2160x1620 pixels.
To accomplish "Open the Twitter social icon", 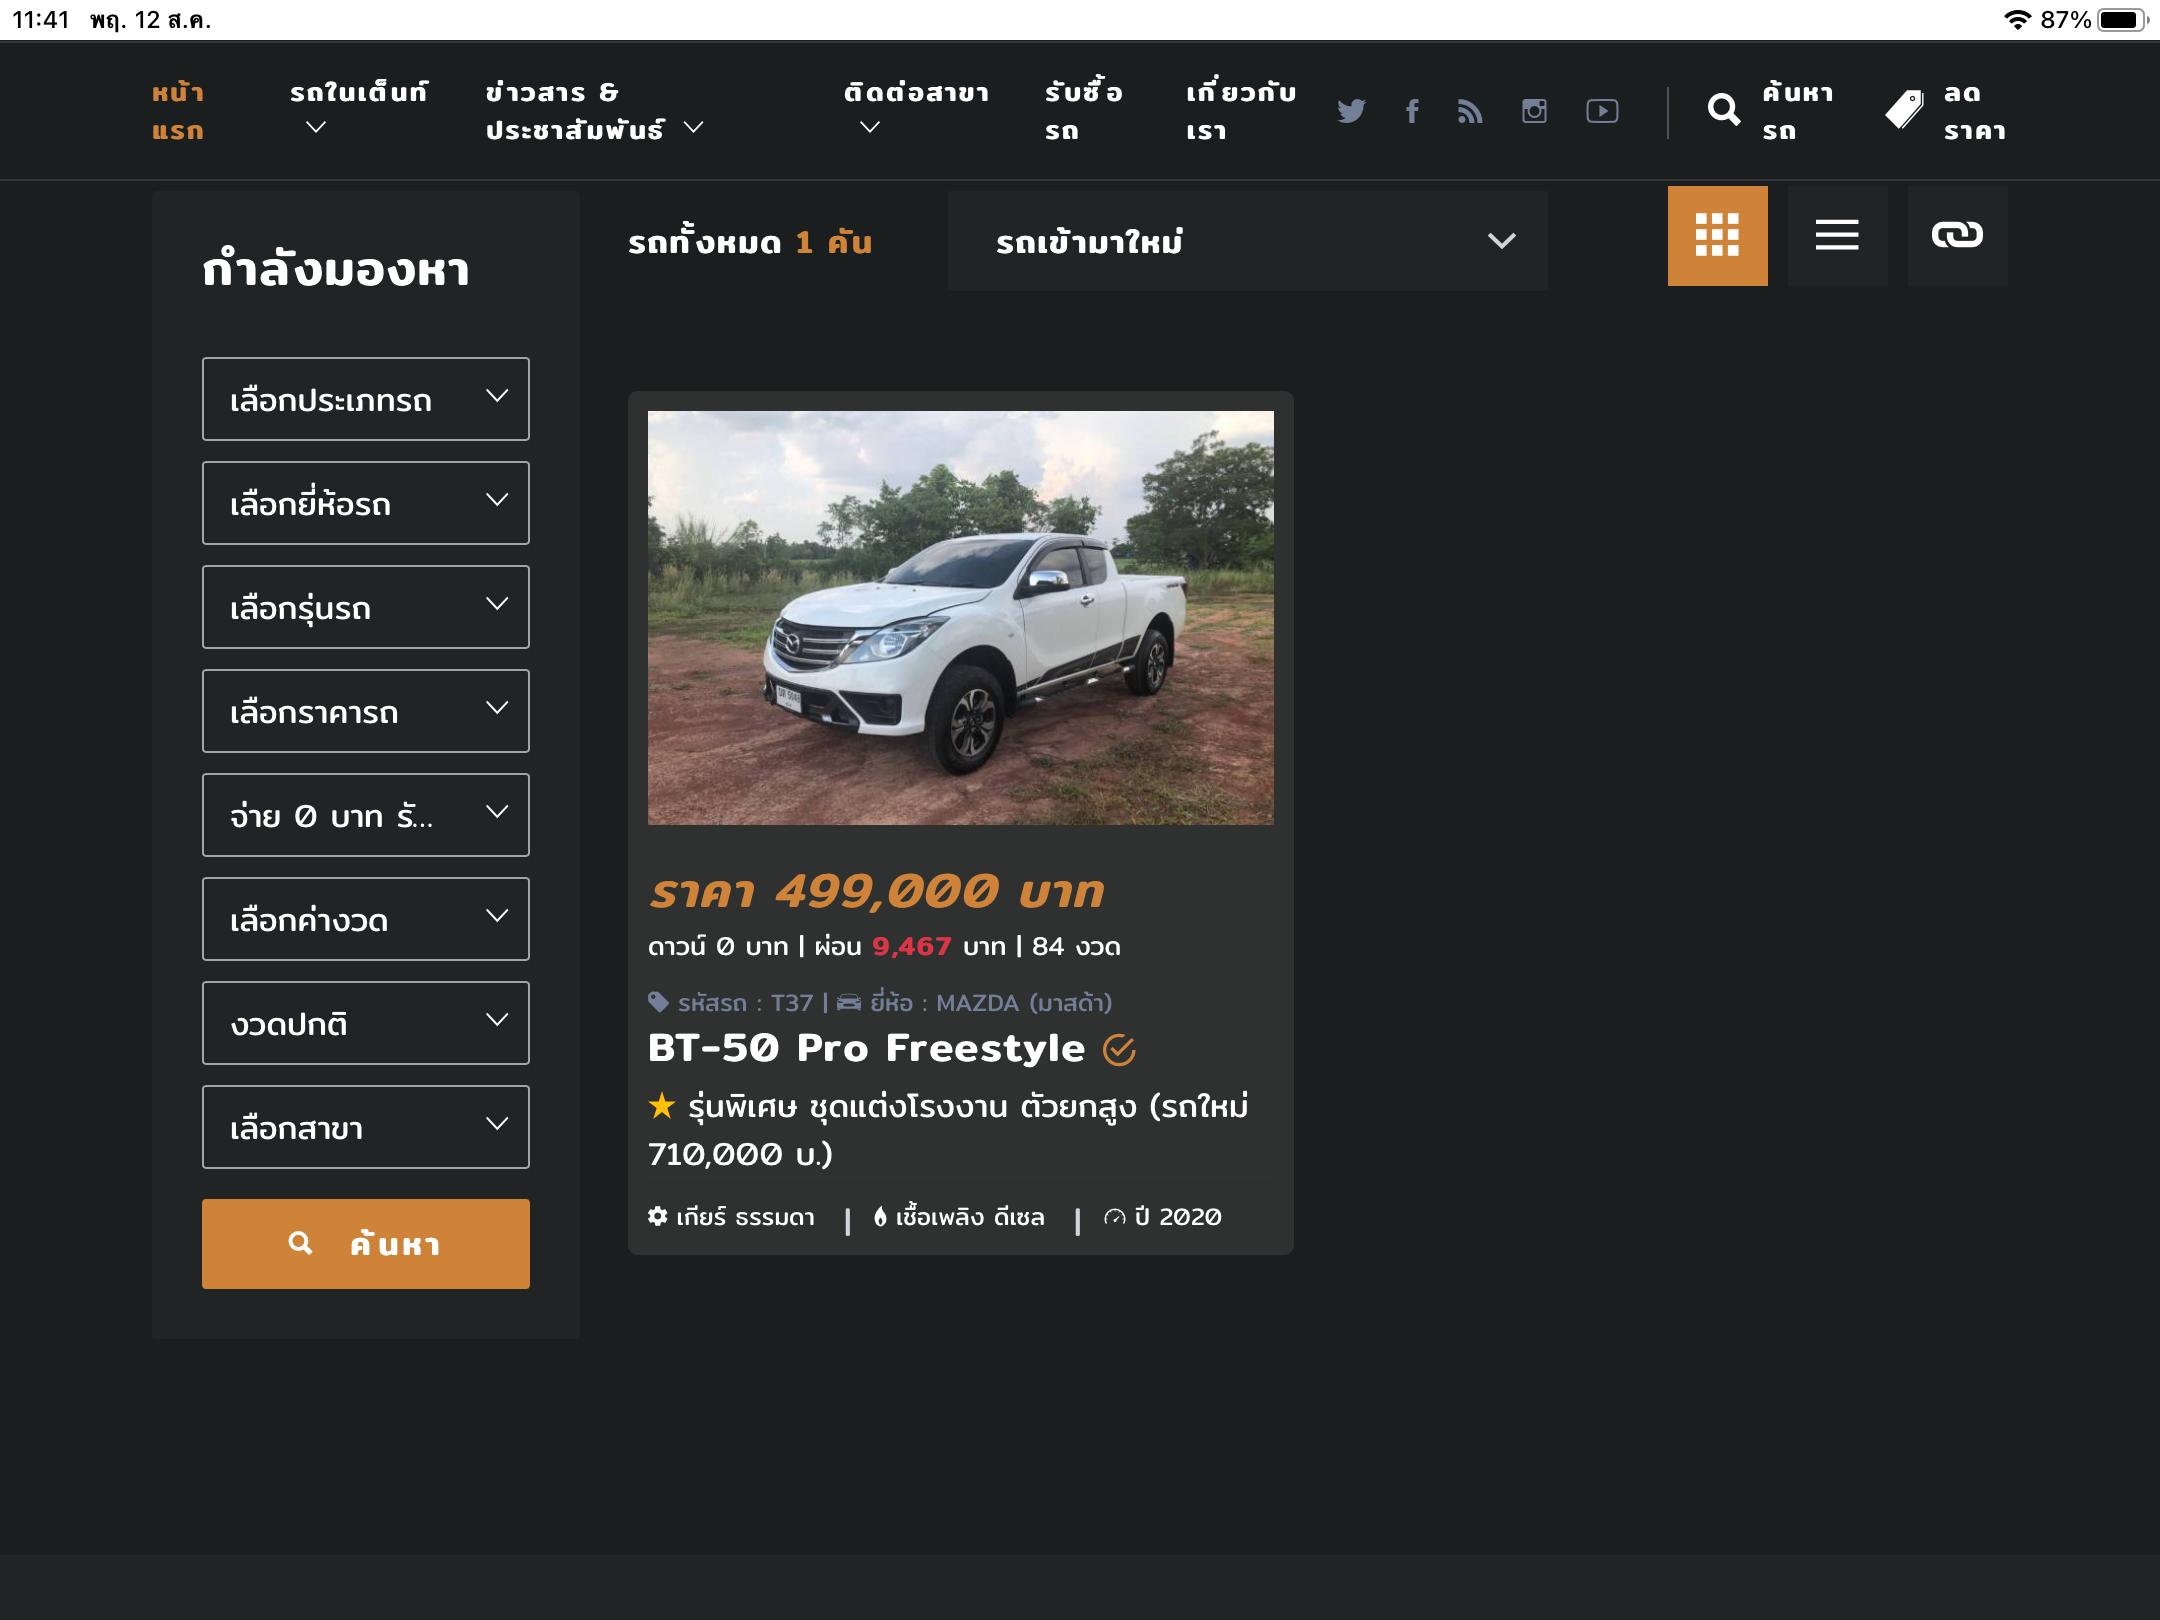I will pos(1351,111).
